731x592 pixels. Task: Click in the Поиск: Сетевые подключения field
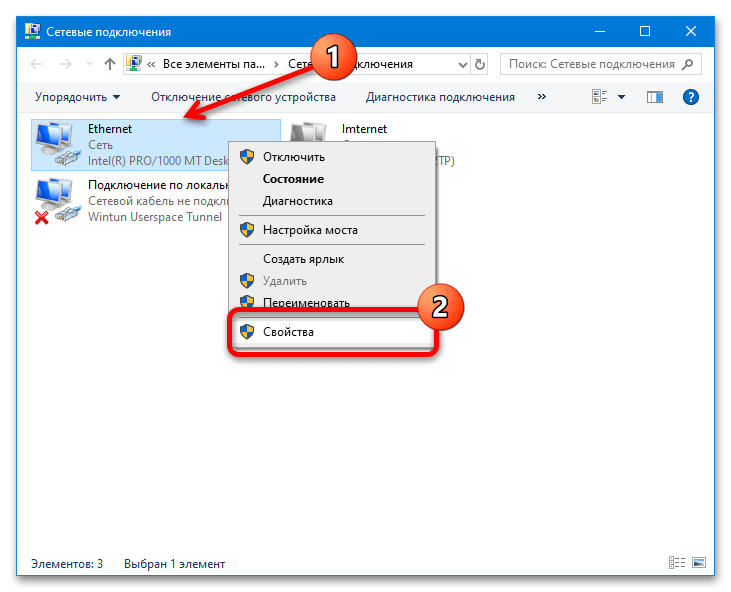coord(592,64)
